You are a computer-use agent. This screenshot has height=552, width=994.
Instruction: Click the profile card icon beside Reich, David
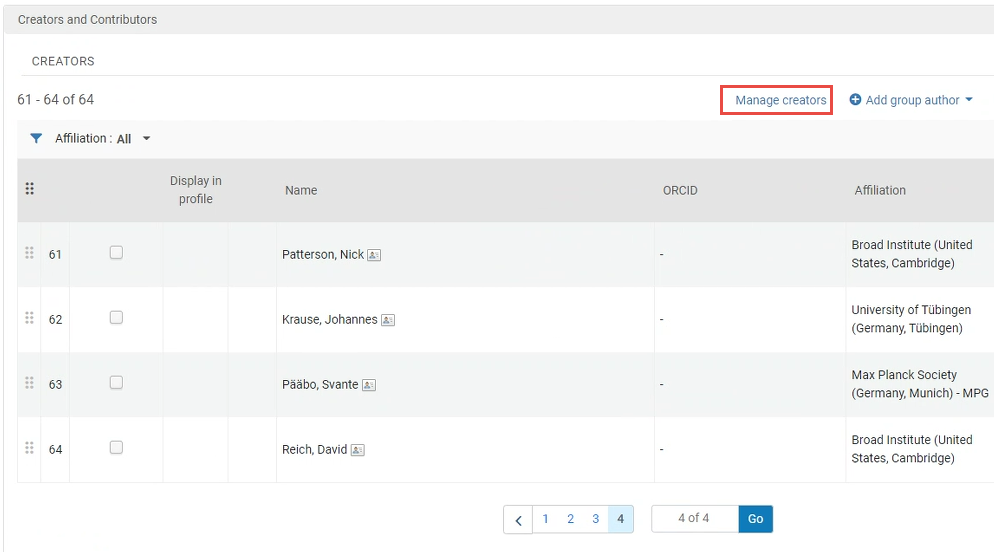(357, 450)
